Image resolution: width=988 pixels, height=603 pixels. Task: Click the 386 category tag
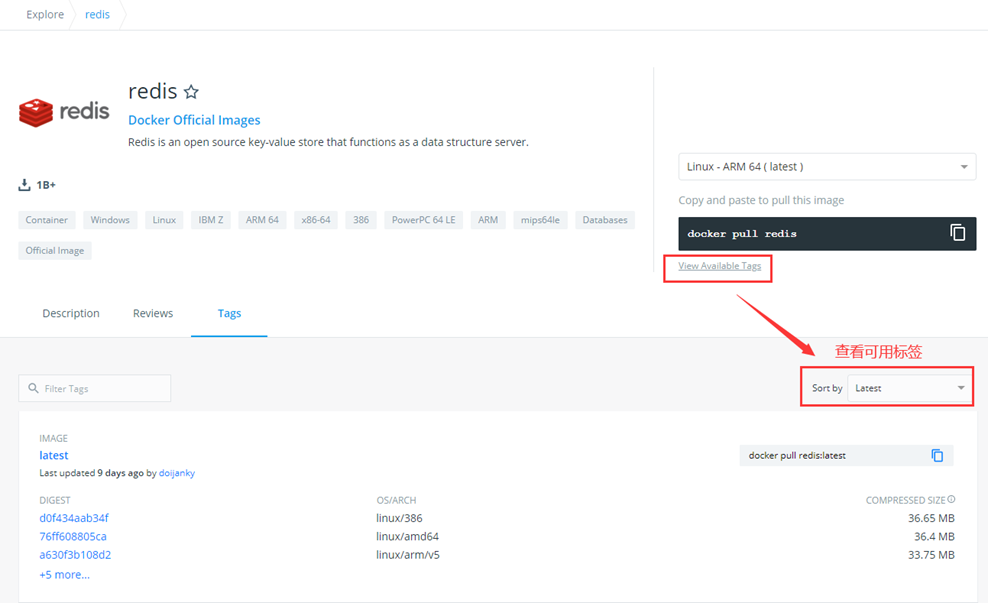tap(361, 220)
